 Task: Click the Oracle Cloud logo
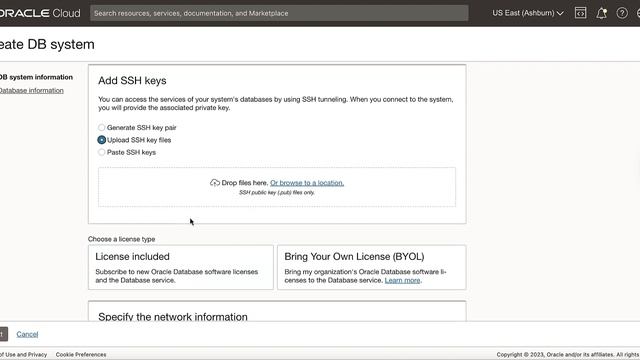click(40, 13)
